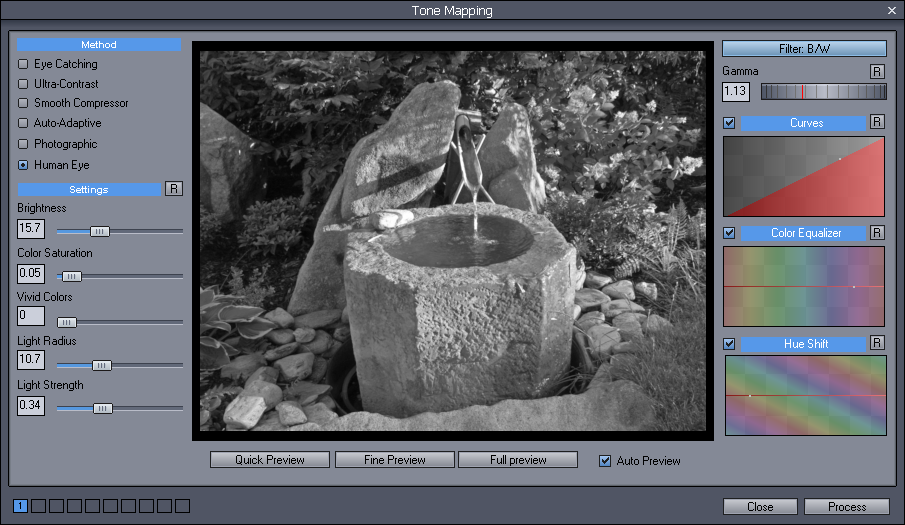905x525 pixels.
Task: Choose the Photographic method
Action: [x=23, y=144]
